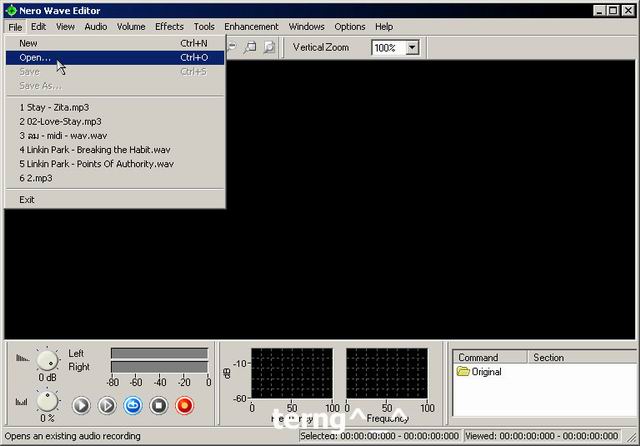Open recent Linkin Park - Breaking the Habit.wav
This screenshot has width=640, height=446.
(x=115, y=150)
